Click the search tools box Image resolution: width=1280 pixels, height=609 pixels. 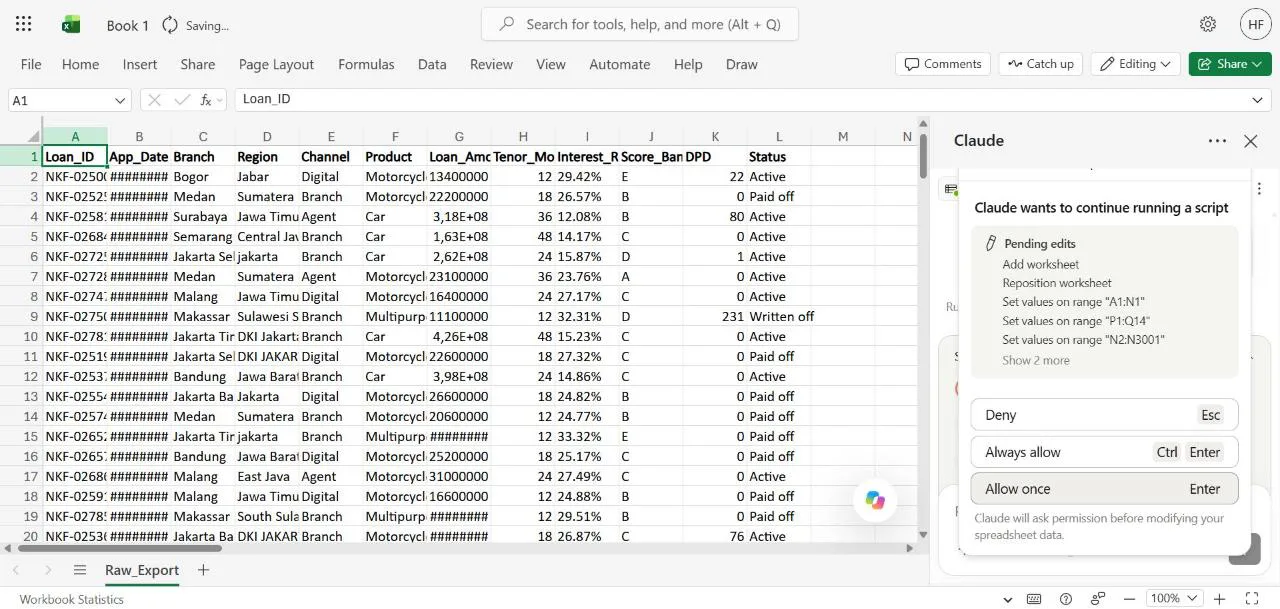(640, 24)
